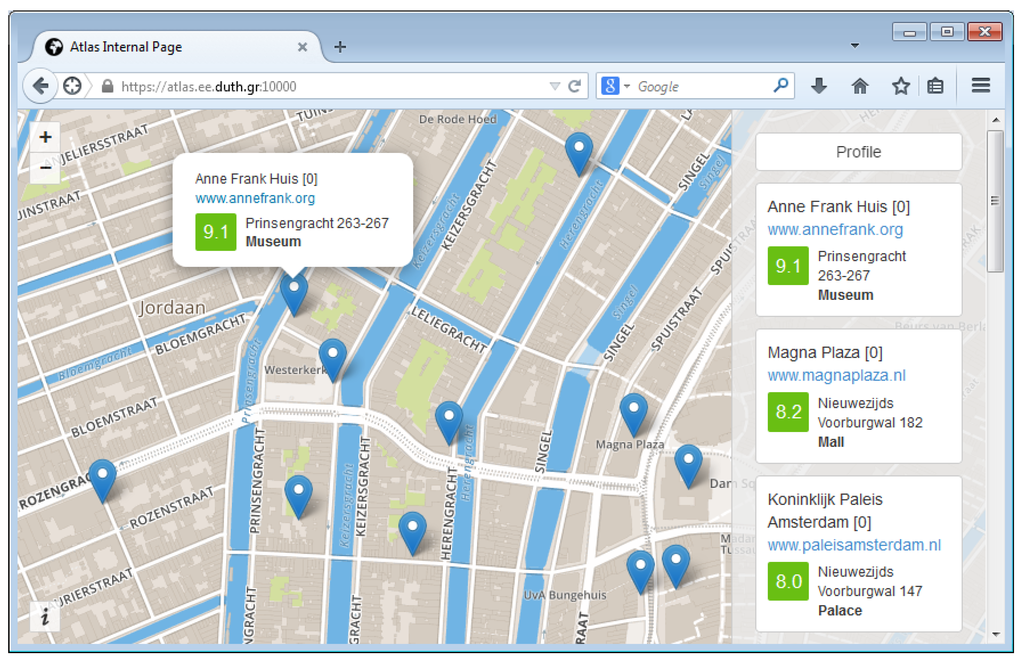
Task: Expand the URL history dropdown arrow
Action: tap(555, 87)
